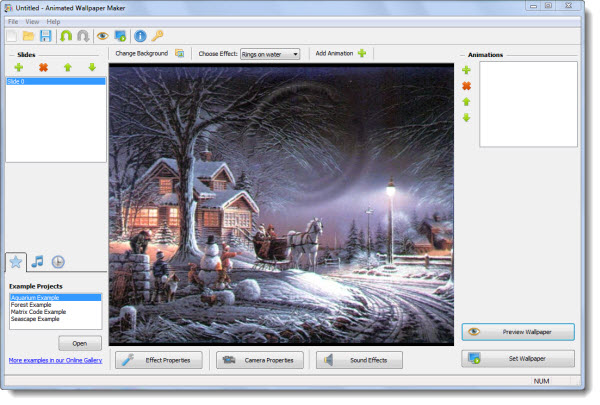Click the eye preview icon in toolbar
Image resolution: width=600 pixels, height=405 pixels.
[103, 36]
